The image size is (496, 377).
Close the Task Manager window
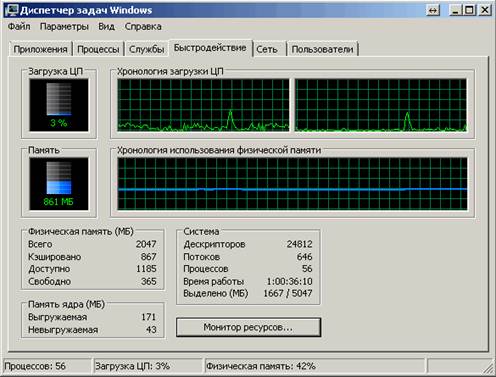485,10
